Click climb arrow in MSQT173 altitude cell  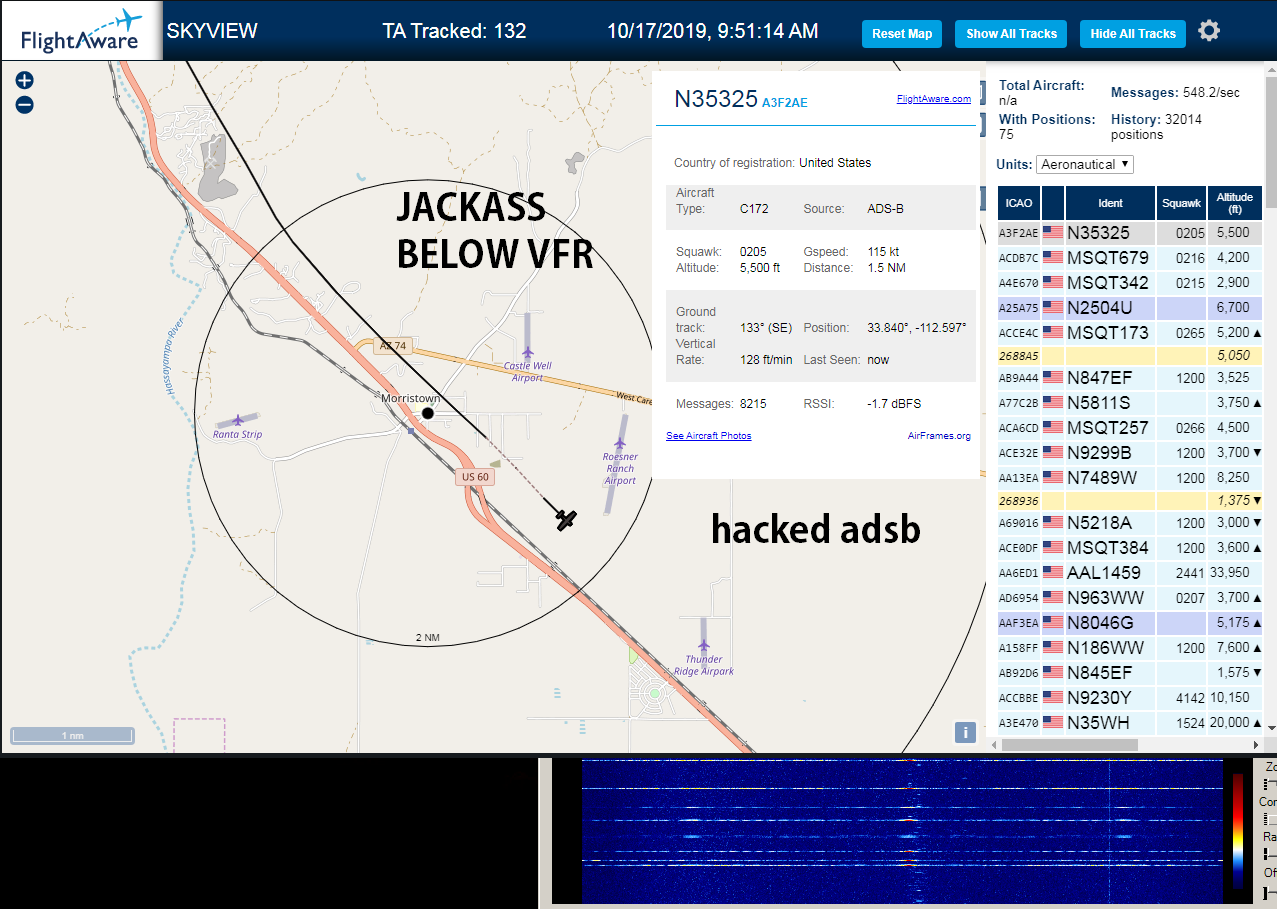[x=1257, y=332]
